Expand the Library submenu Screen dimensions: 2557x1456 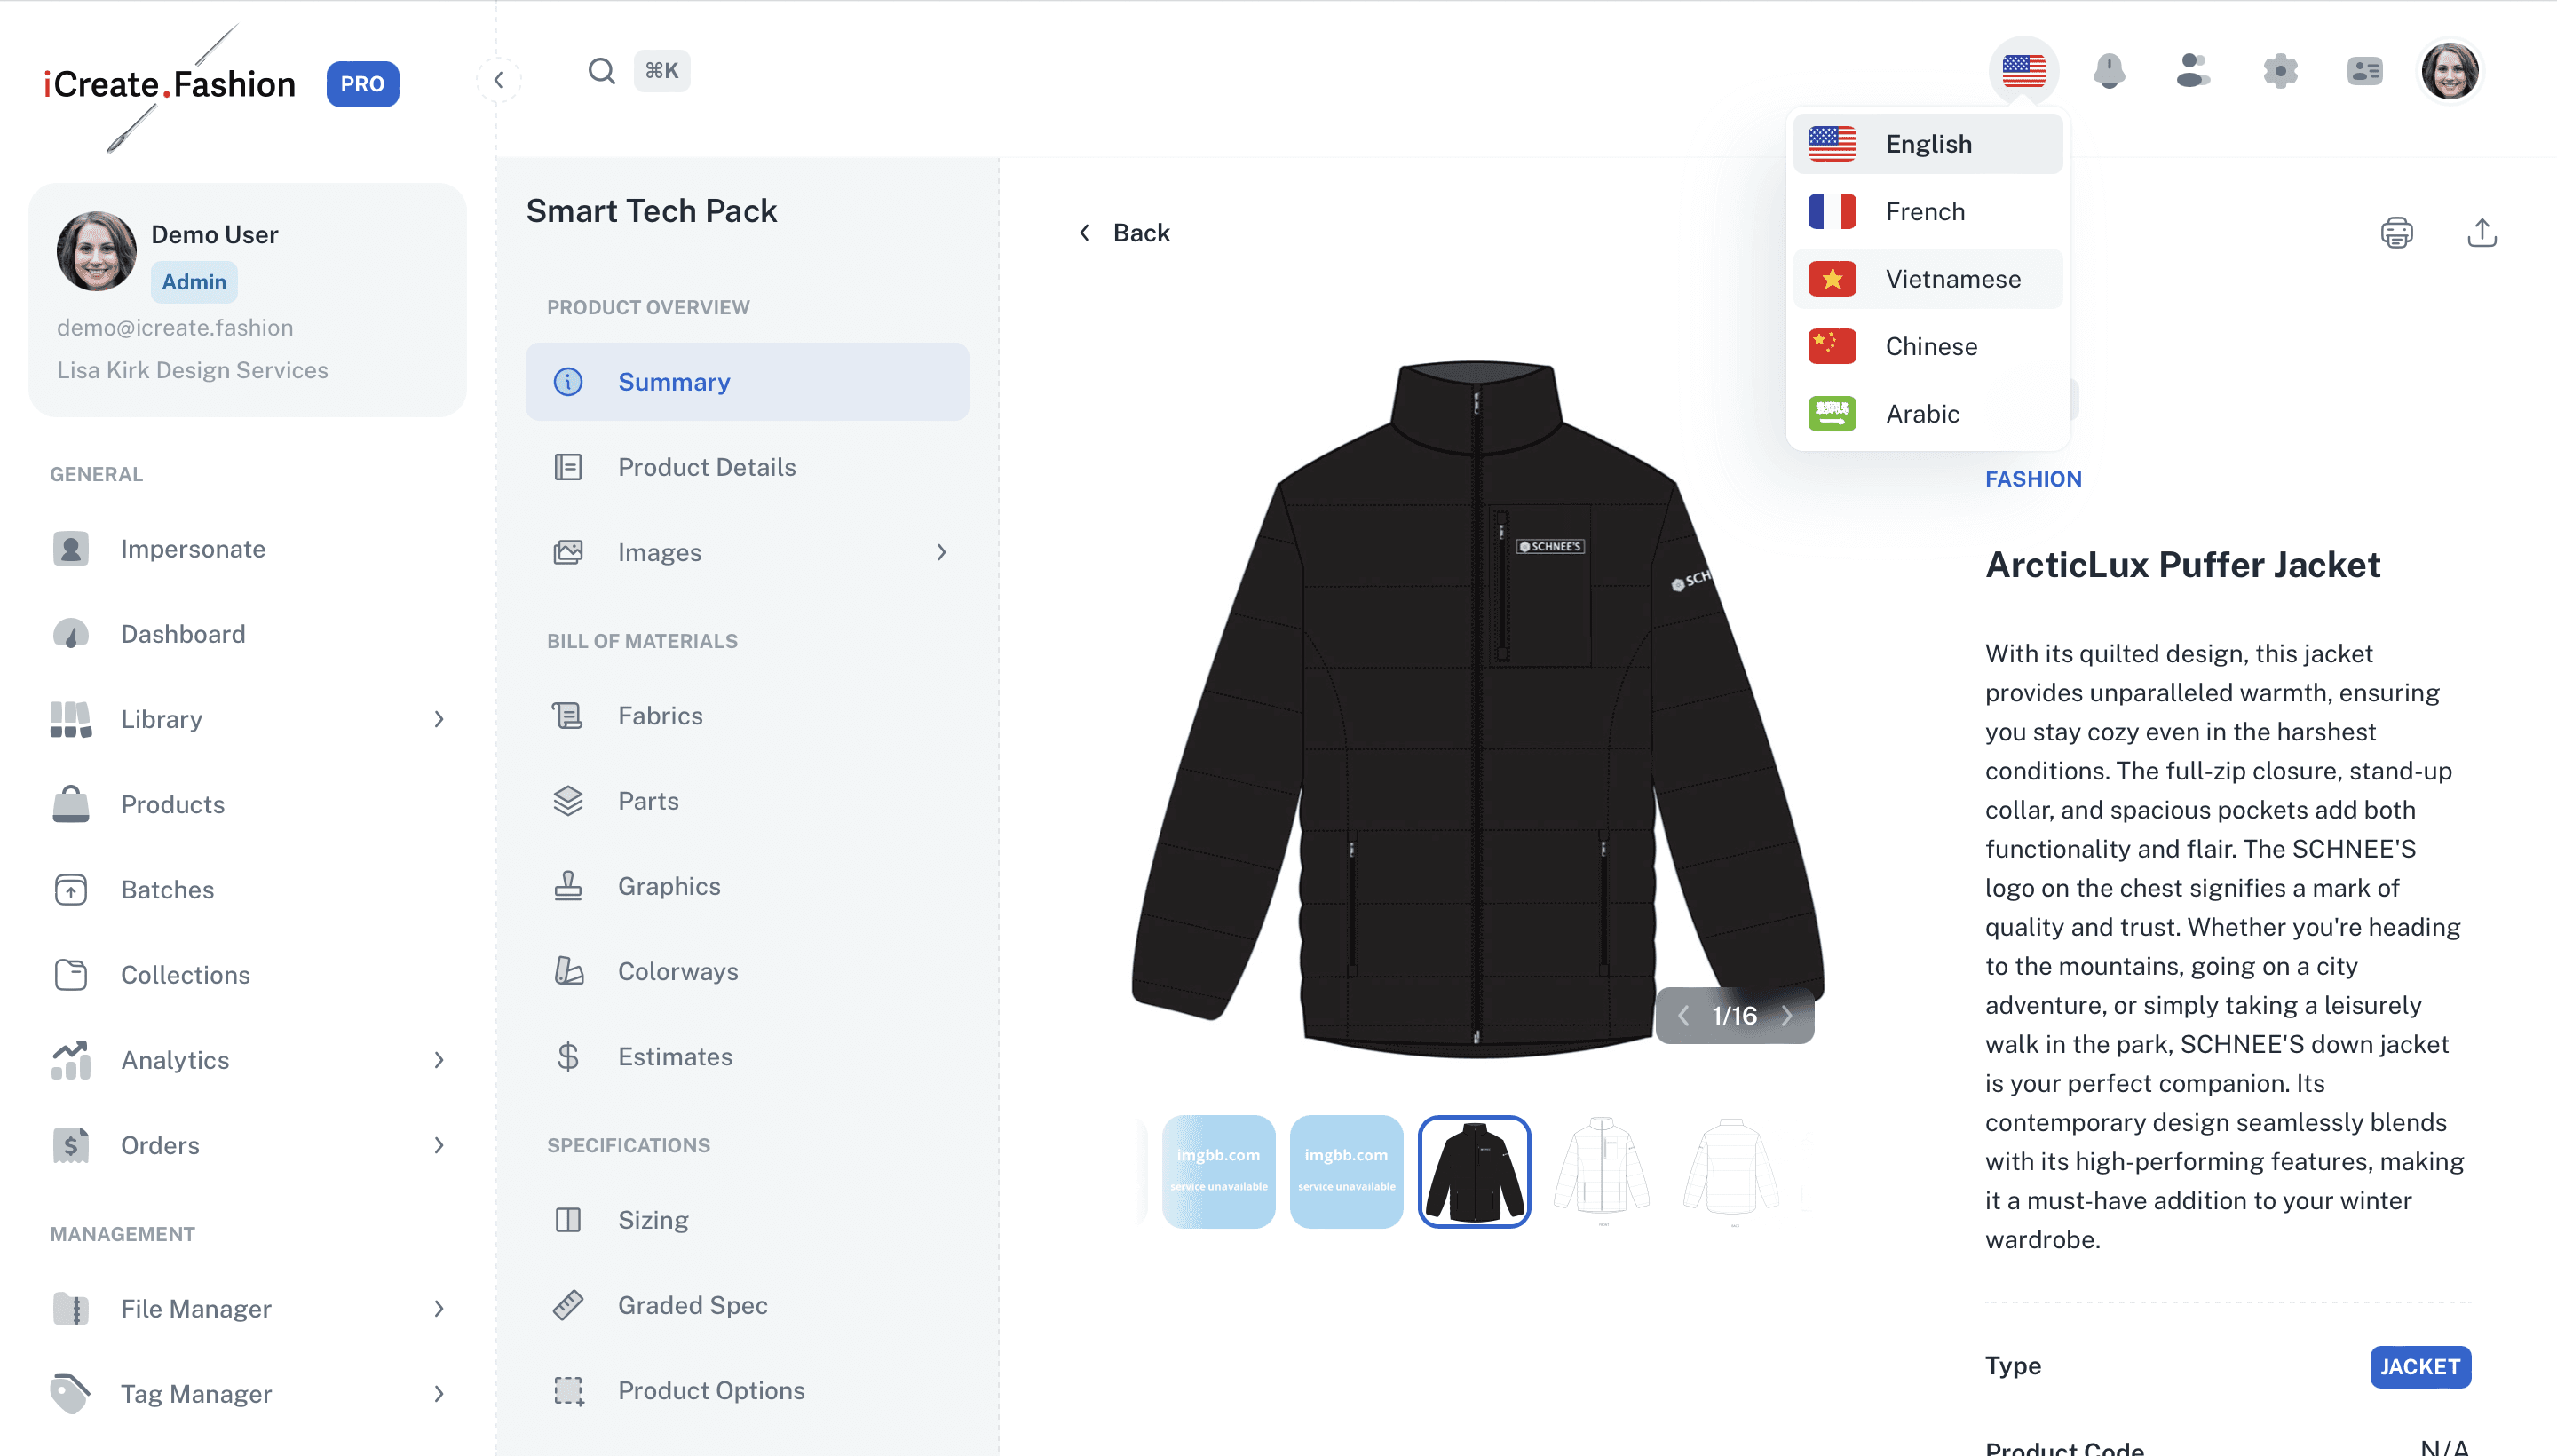pyautogui.click(x=438, y=719)
